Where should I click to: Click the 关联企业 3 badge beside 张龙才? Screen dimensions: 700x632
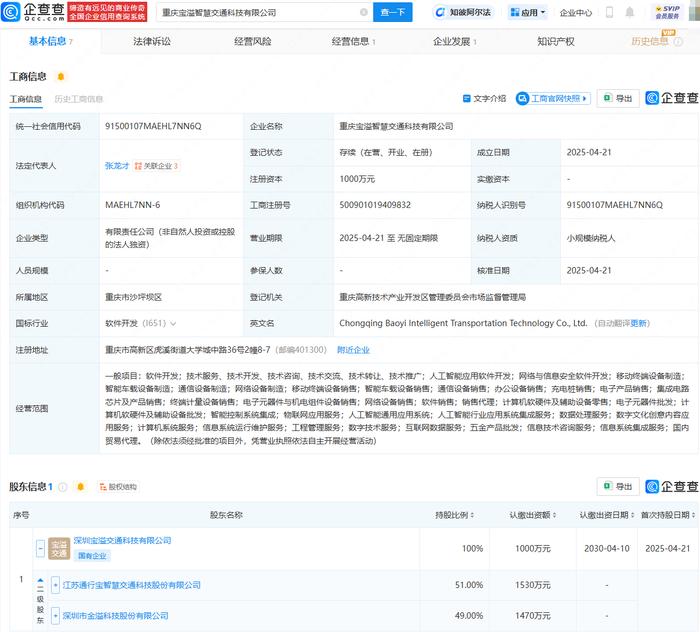point(156,166)
